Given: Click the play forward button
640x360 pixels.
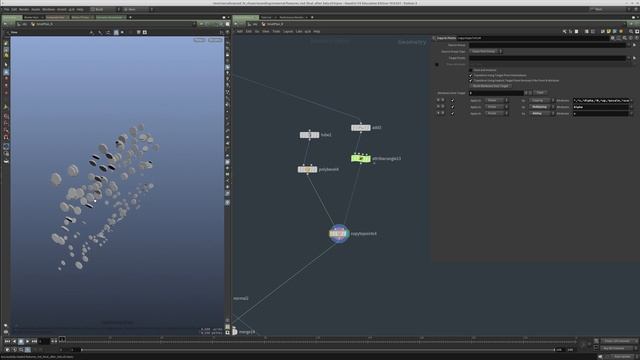Looking at the screenshot, I should point(27,341).
